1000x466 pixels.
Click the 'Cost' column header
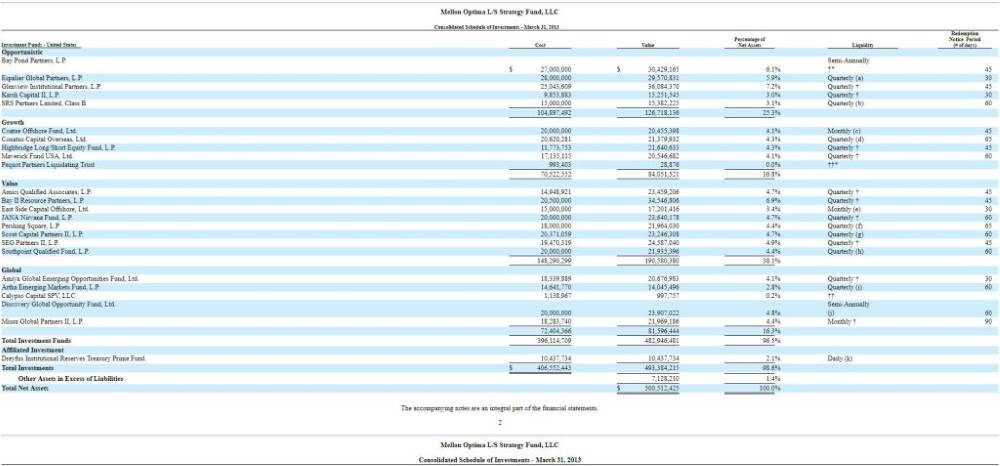pyautogui.click(x=540, y=45)
